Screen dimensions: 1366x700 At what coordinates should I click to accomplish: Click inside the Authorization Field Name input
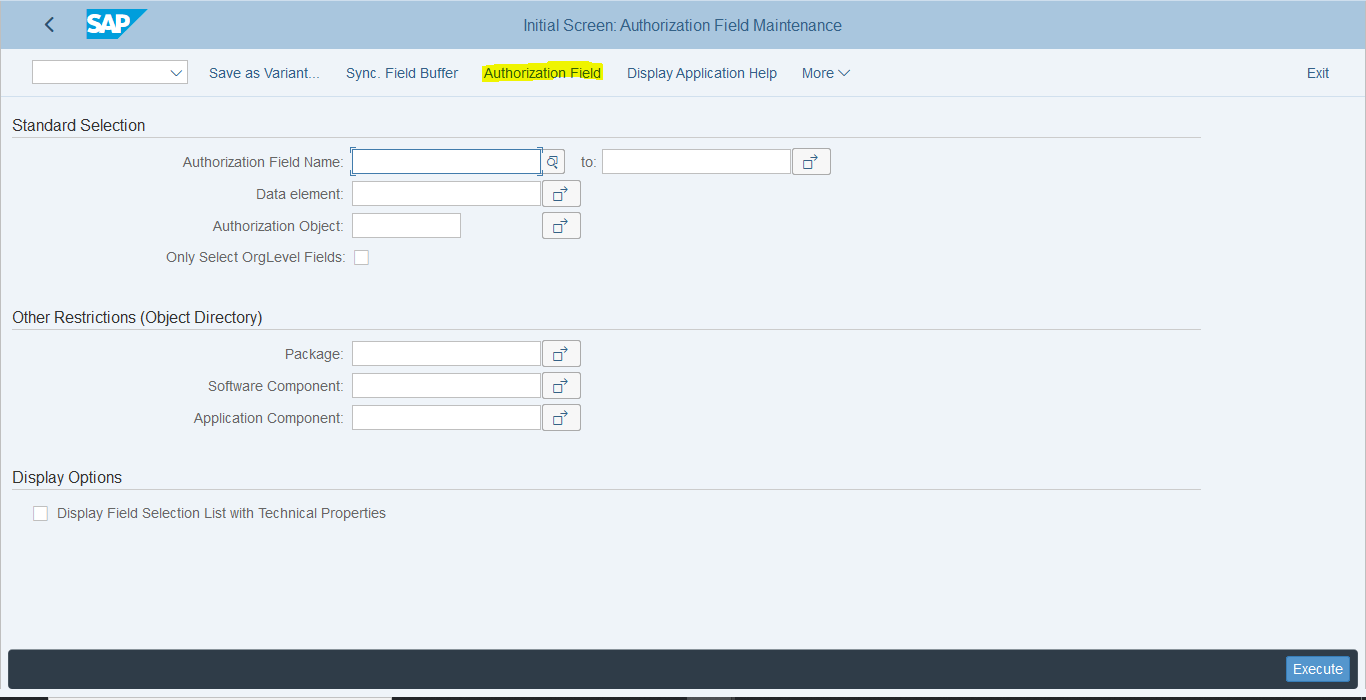[445, 160]
